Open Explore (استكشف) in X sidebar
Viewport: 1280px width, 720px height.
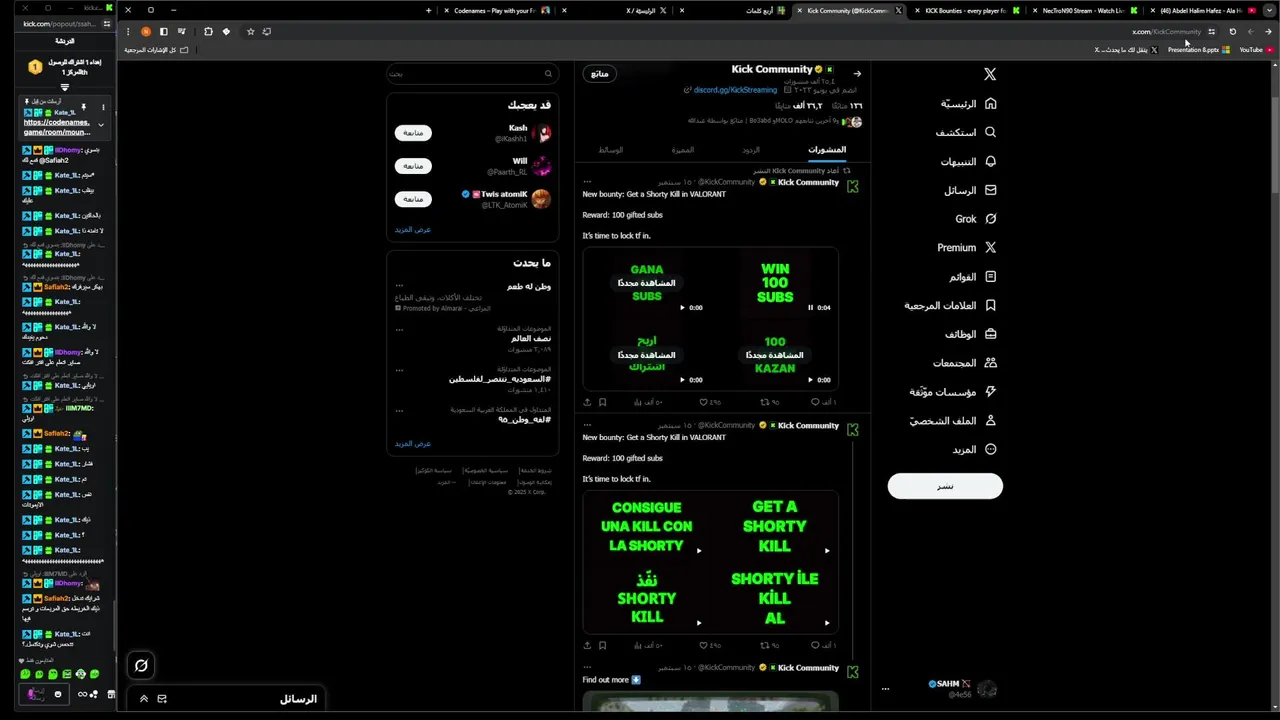(966, 132)
